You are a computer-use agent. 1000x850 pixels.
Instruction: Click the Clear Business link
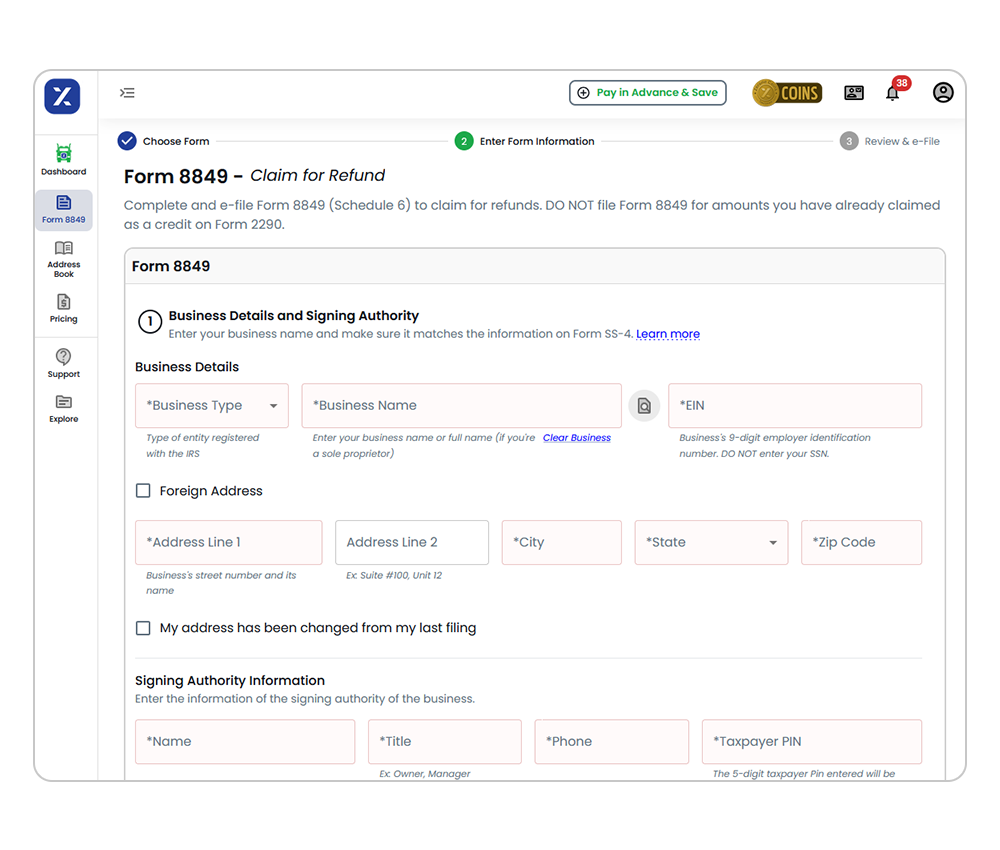click(x=576, y=438)
